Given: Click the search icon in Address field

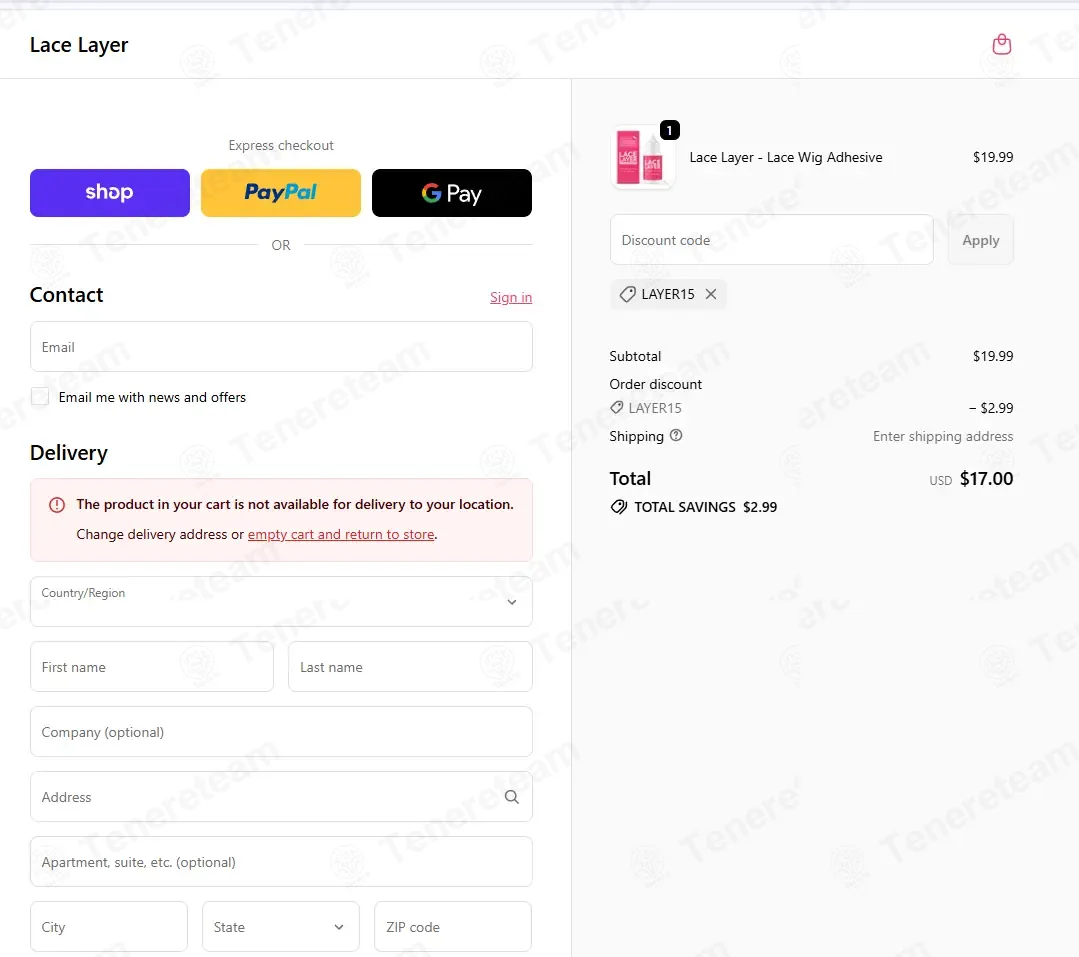Looking at the screenshot, I should [x=511, y=797].
